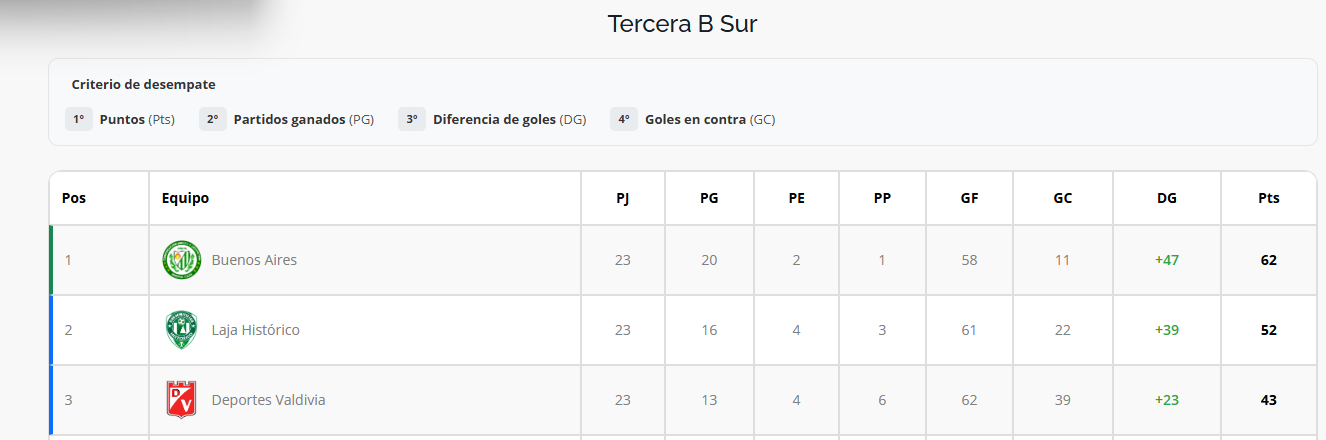Click the GC column header
The height and width of the screenshot is (440, 1326).
[x=1063, y=198]
